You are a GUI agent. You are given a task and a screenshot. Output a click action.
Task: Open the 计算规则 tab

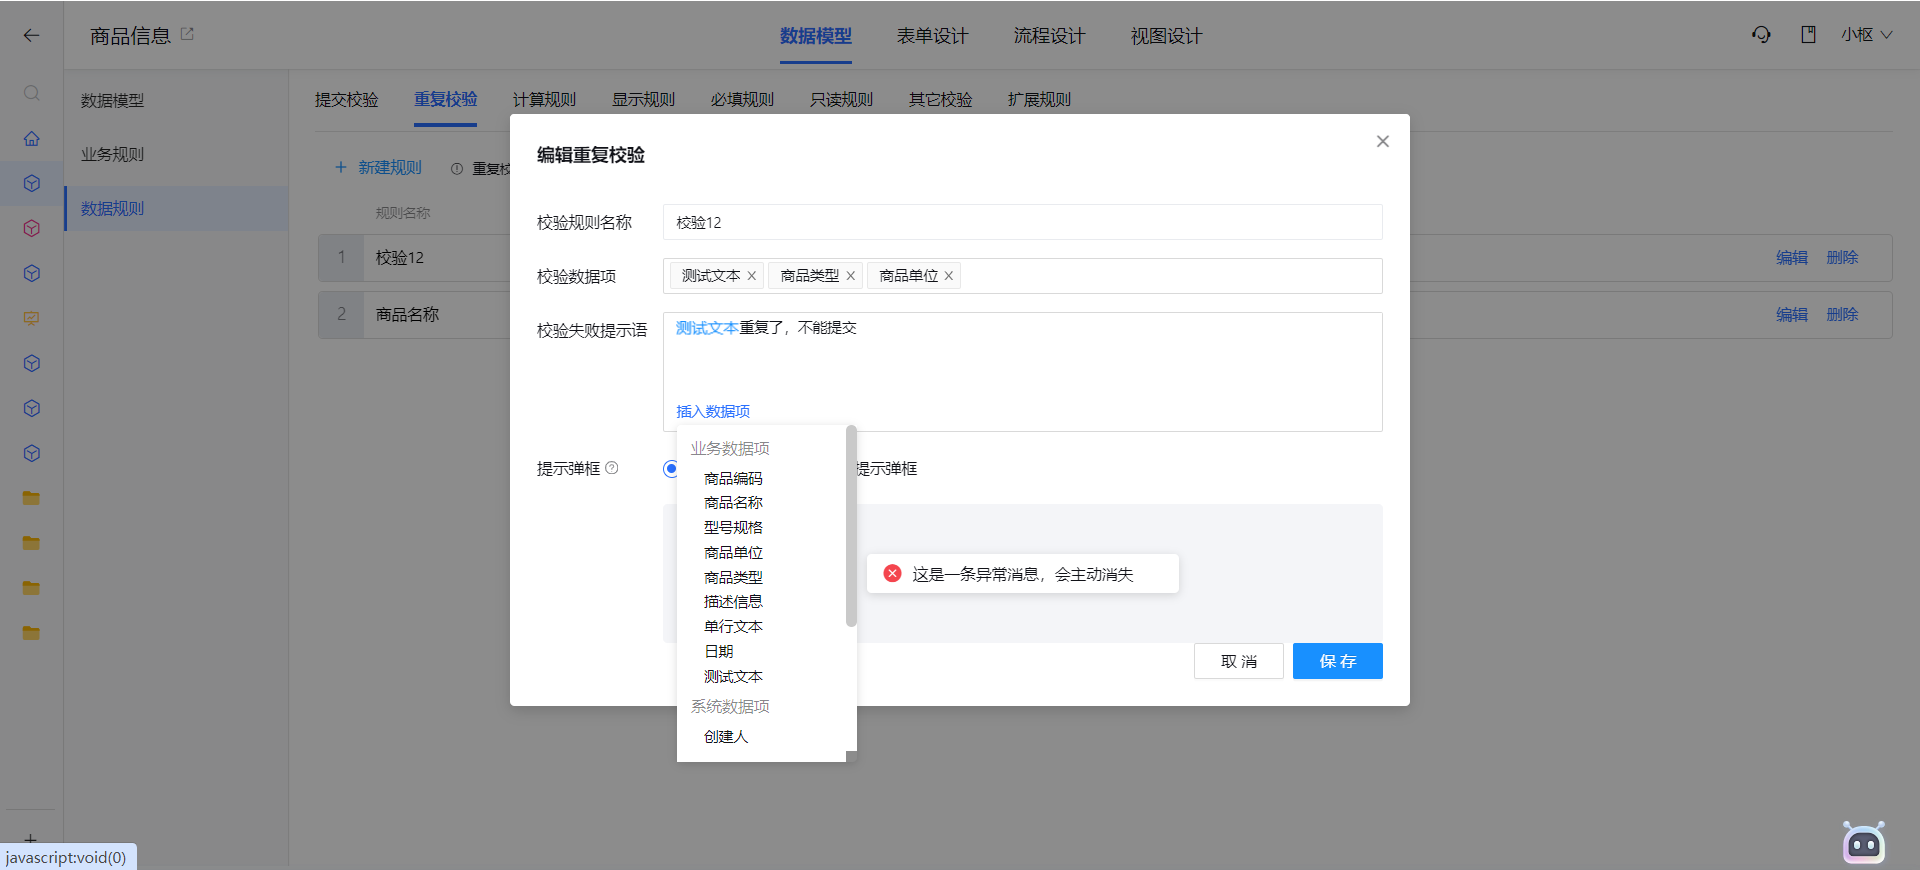click(544, 100)
